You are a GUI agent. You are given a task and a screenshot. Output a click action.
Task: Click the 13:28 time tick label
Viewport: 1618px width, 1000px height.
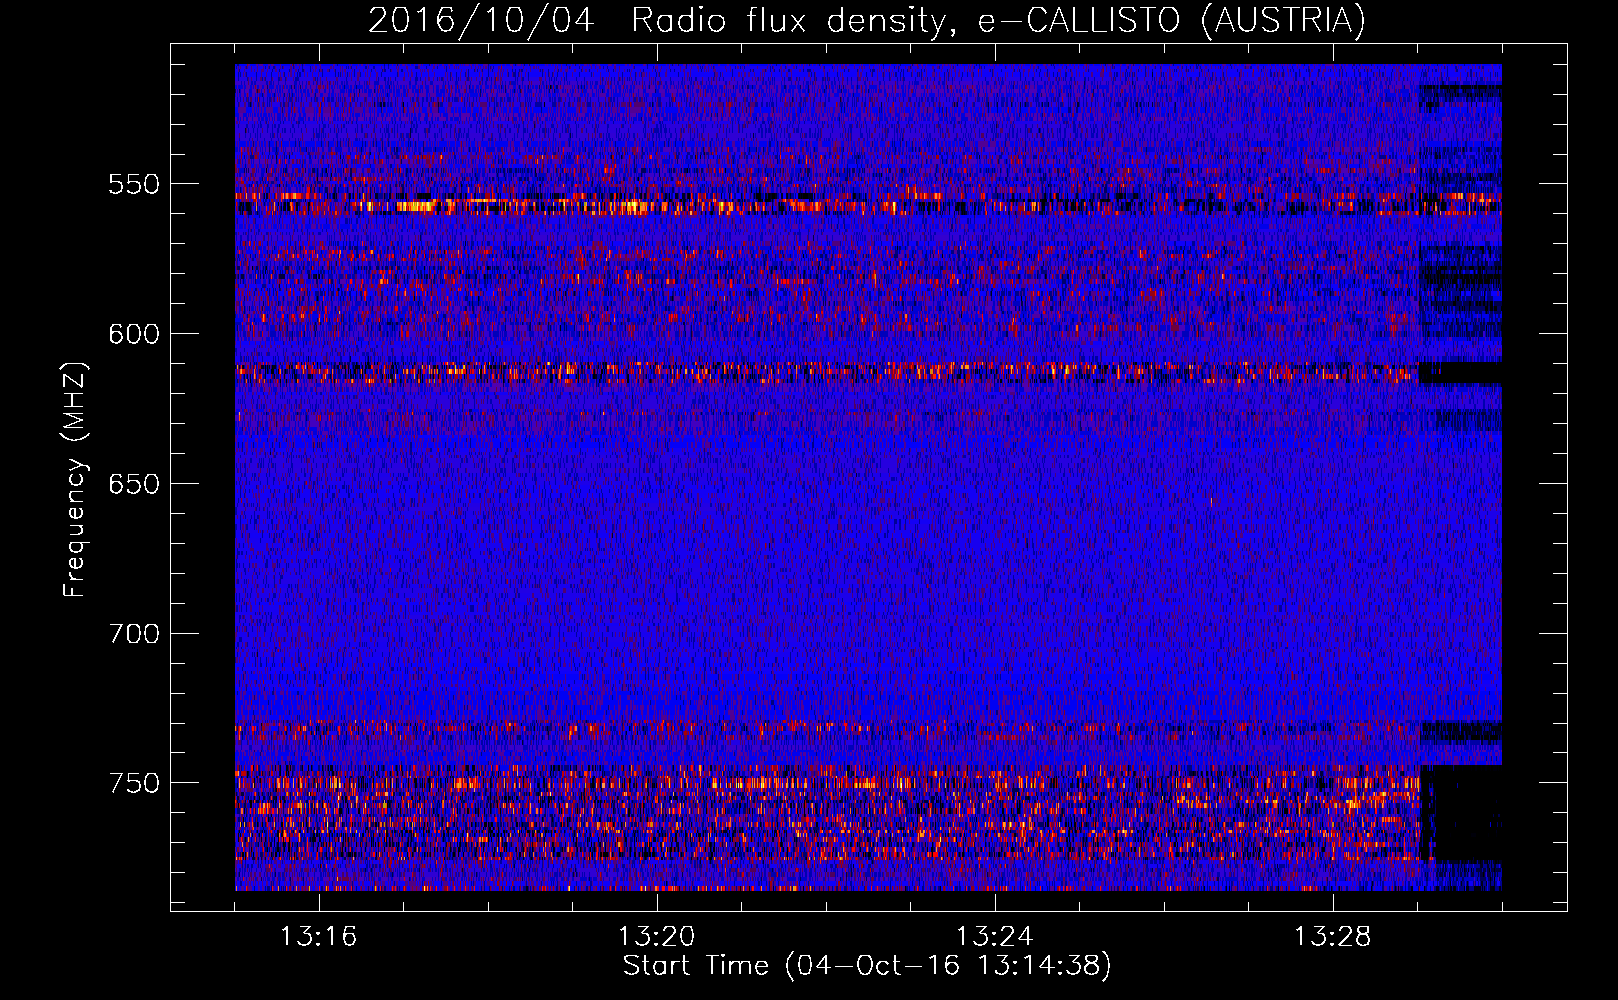coord(1332,937)
